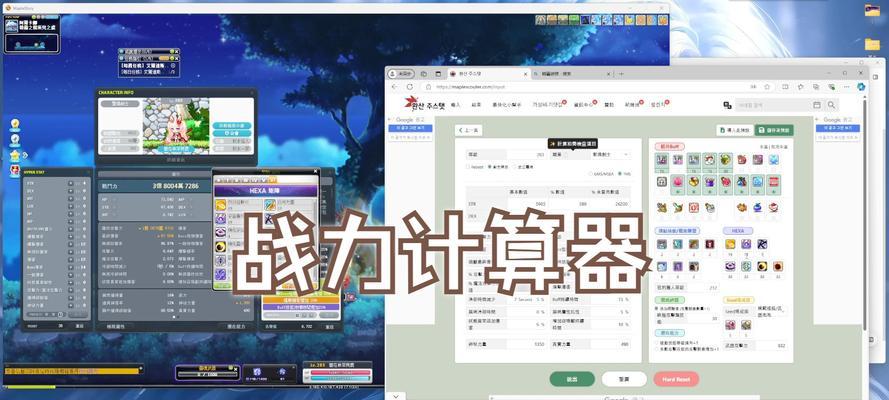Open the top folder icon on desktop

(872, 10)
